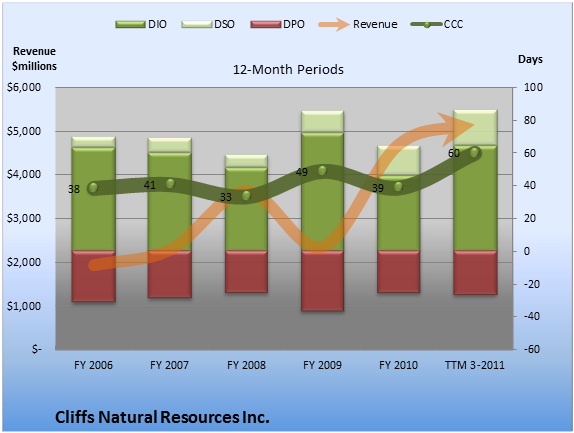The height and width of the screenshot is (433, 574).
Task: Click the CCC data point labeled 41
Action: (x=170, y=184)
